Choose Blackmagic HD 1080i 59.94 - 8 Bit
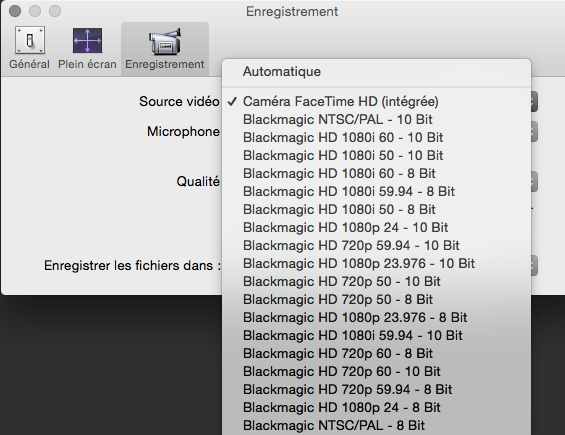Viewport: 565px width, 435px height. click(377, 192)
